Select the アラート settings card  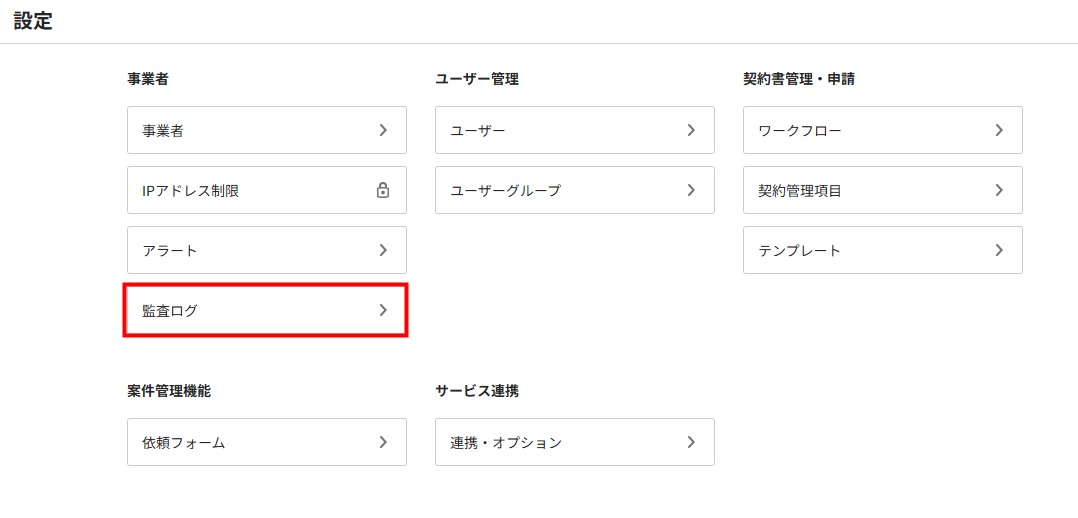pyautogui.click(x=267, y=250)
